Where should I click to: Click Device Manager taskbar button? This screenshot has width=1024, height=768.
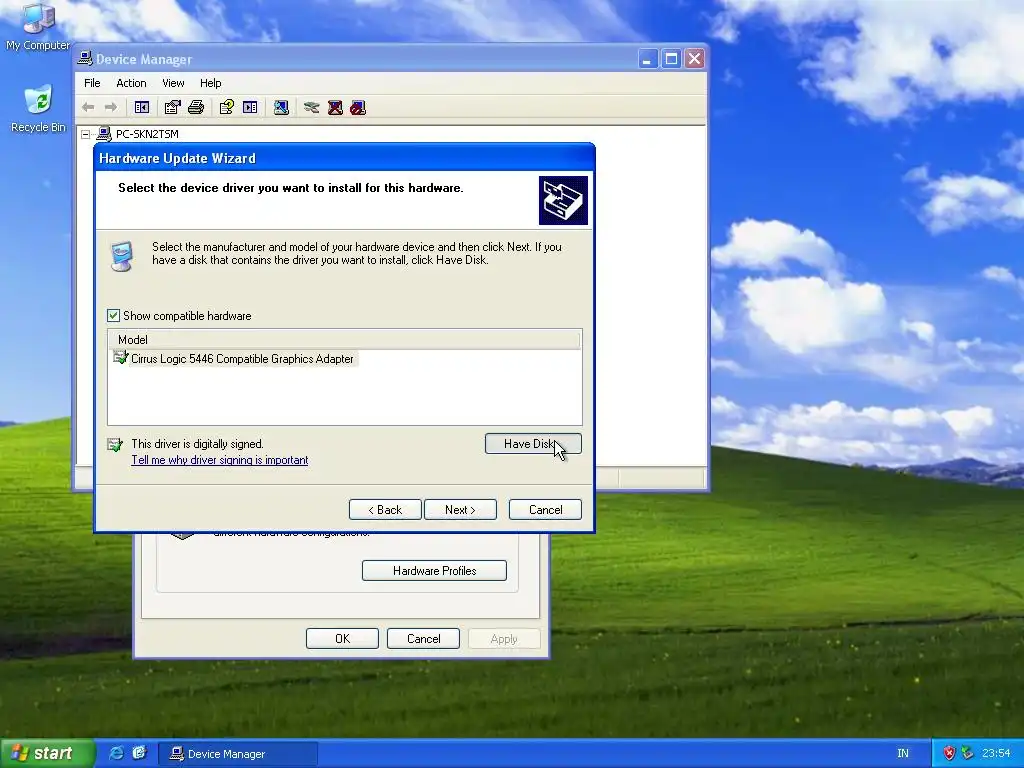238,754
